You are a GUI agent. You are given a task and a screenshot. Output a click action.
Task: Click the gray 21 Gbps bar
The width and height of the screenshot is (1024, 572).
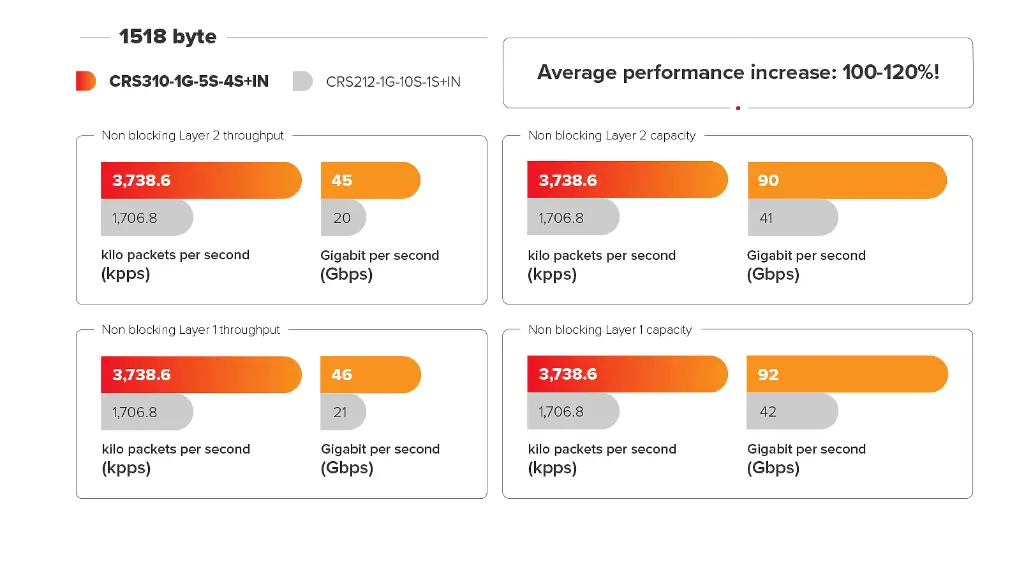click(x=343, y=412)
